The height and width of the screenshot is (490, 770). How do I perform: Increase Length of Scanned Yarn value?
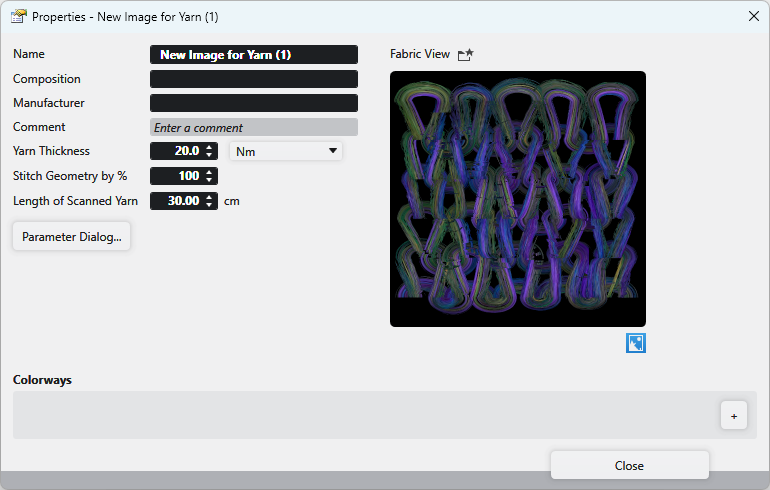point(209,197)
